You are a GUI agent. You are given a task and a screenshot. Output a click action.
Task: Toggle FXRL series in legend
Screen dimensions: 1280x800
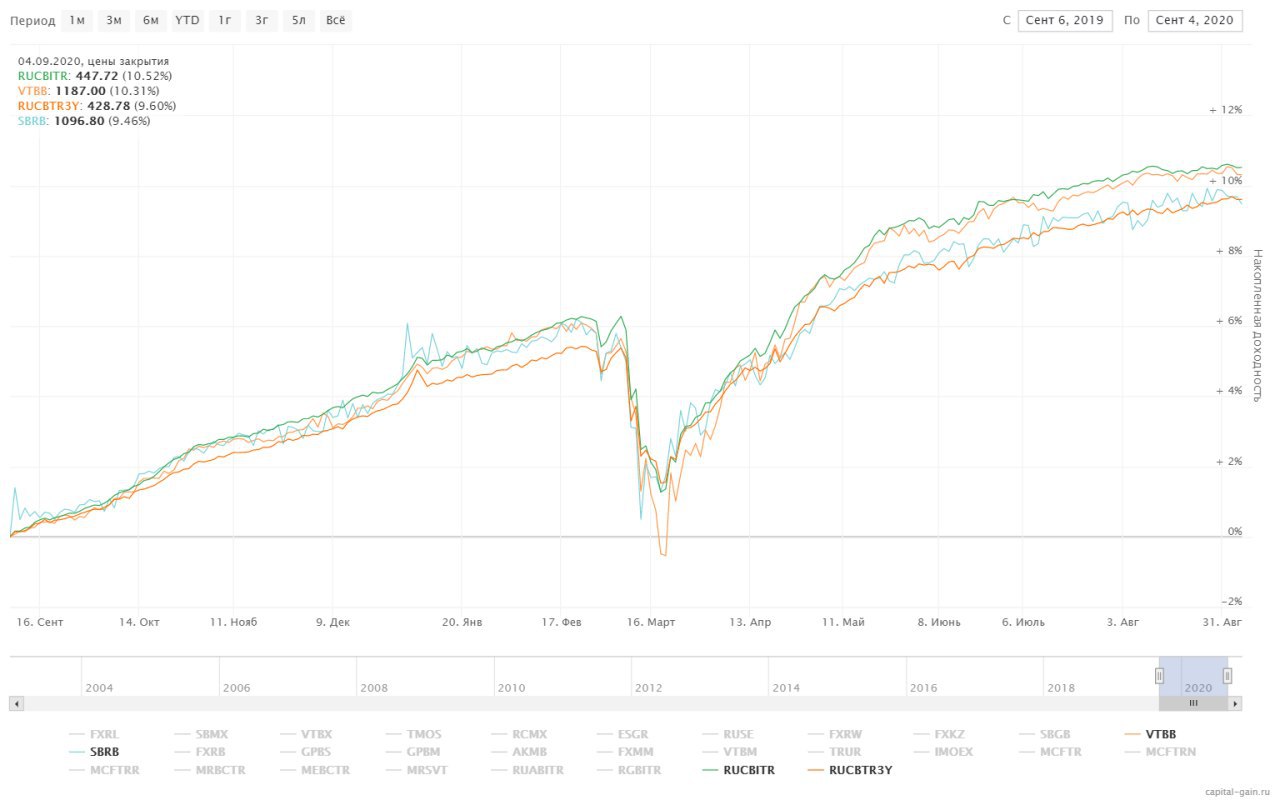[x=93, y=734]
